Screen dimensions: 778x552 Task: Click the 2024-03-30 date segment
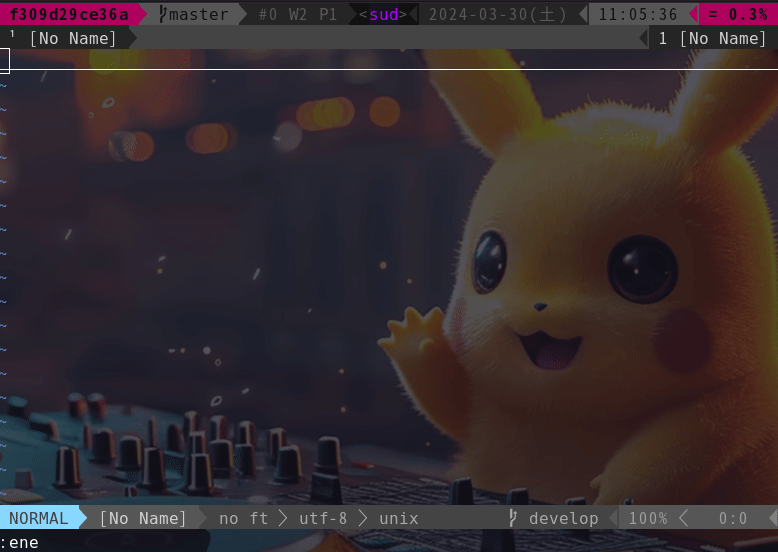pos(497,14)
